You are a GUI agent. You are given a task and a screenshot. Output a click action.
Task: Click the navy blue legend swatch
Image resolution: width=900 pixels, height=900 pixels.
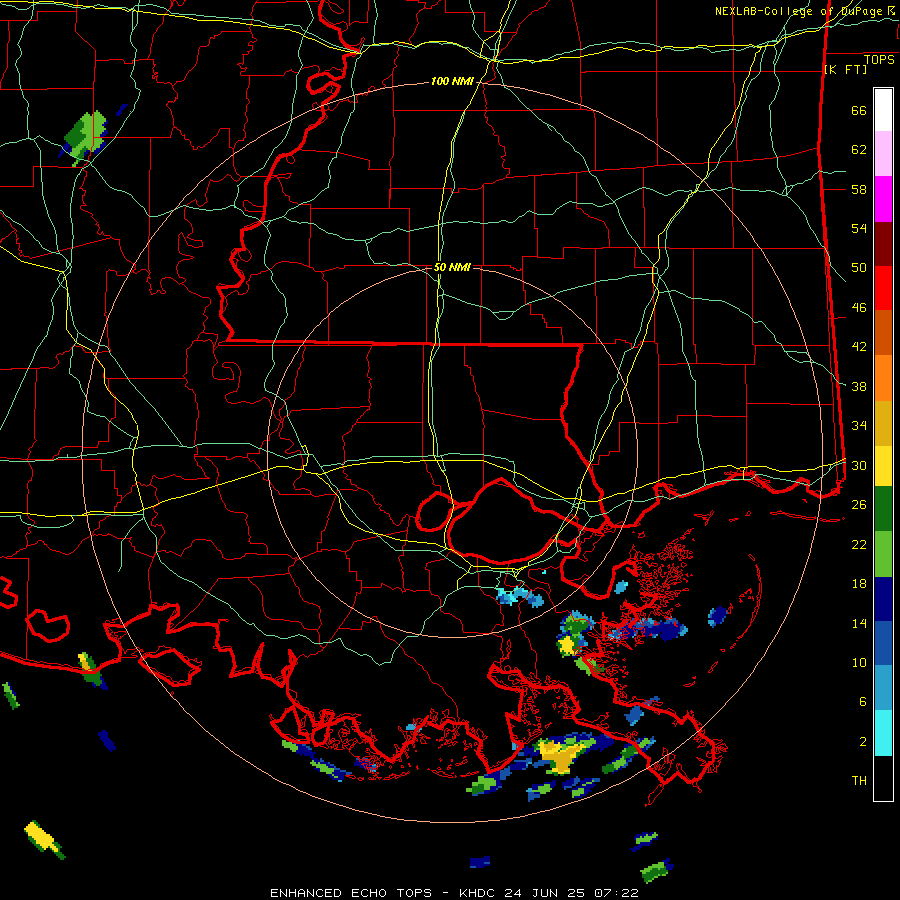coord(883,599)
